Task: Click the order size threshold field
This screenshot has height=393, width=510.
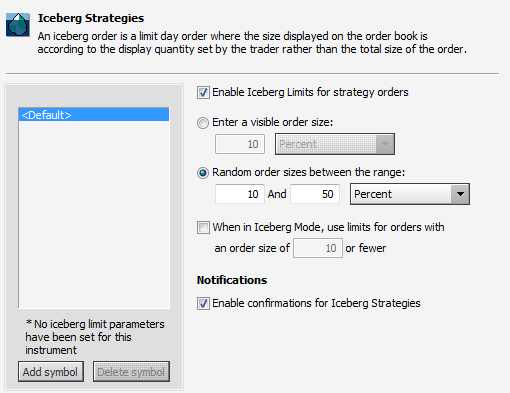Action: (x=318, y=248)
